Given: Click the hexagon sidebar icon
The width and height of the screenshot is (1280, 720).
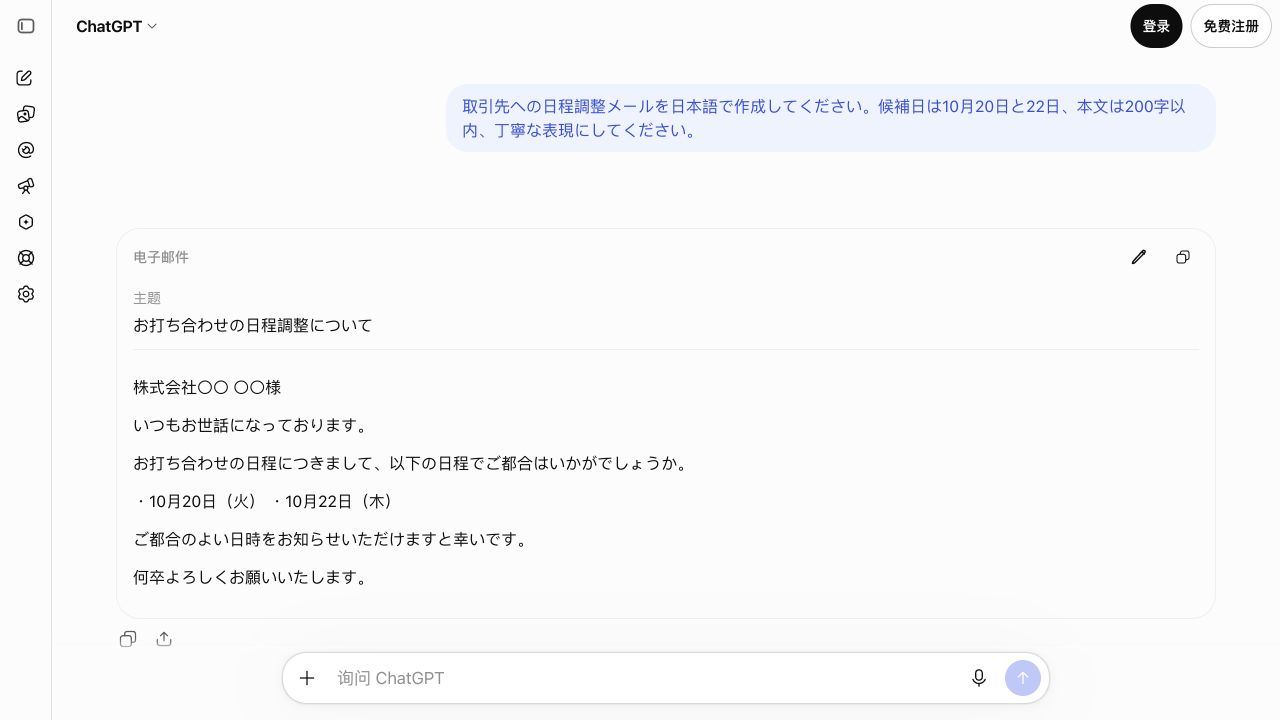Looking at the screenshot, I should click(26, 222).
